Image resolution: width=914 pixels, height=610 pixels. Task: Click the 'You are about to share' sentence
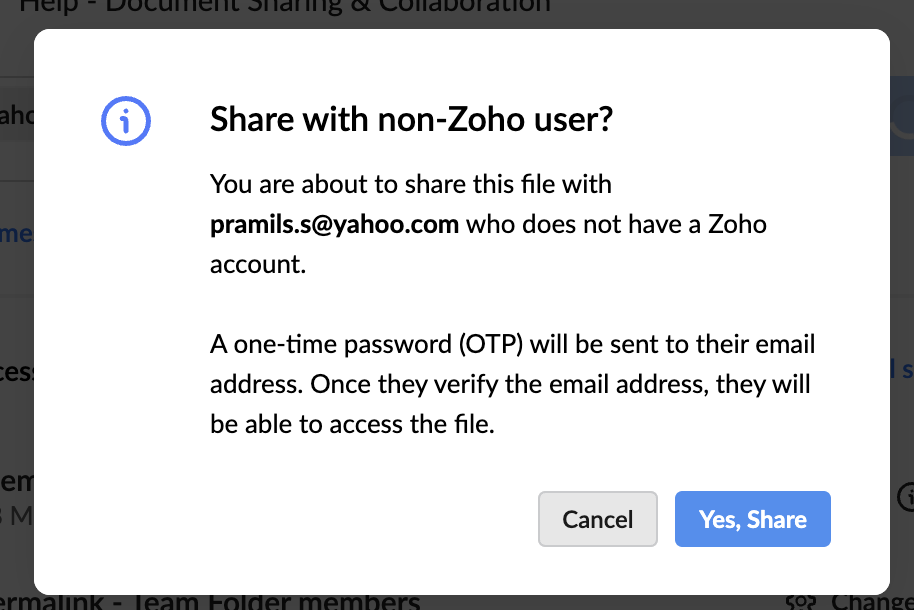point(410,184)
